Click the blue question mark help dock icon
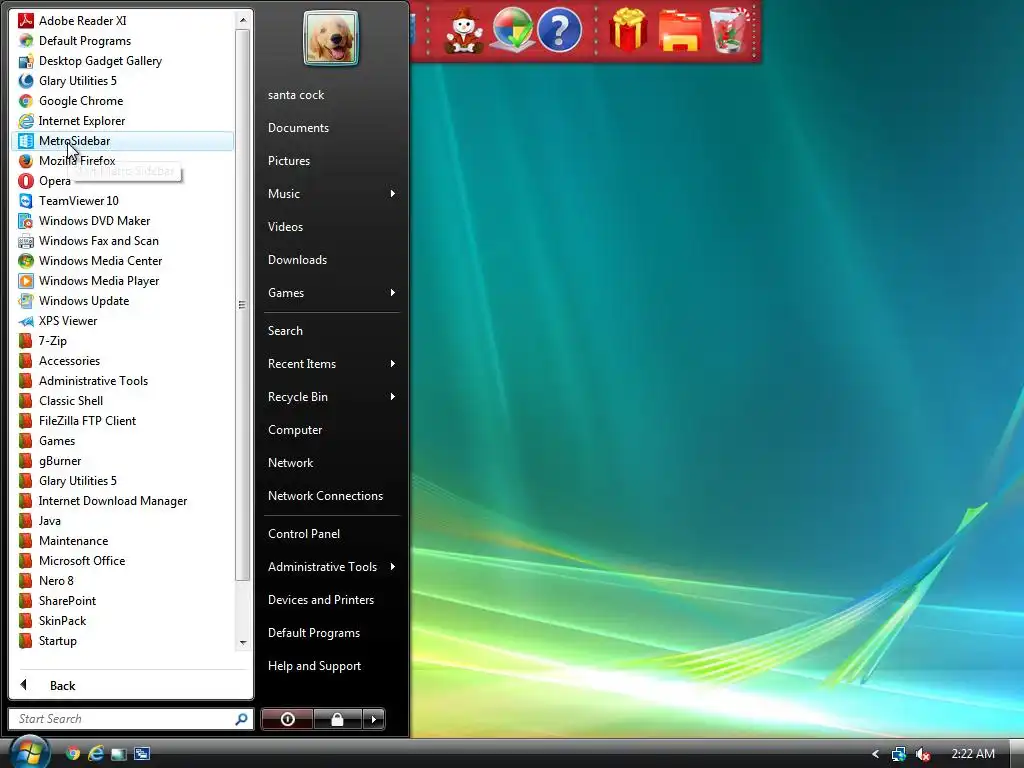 coord(560,30)
